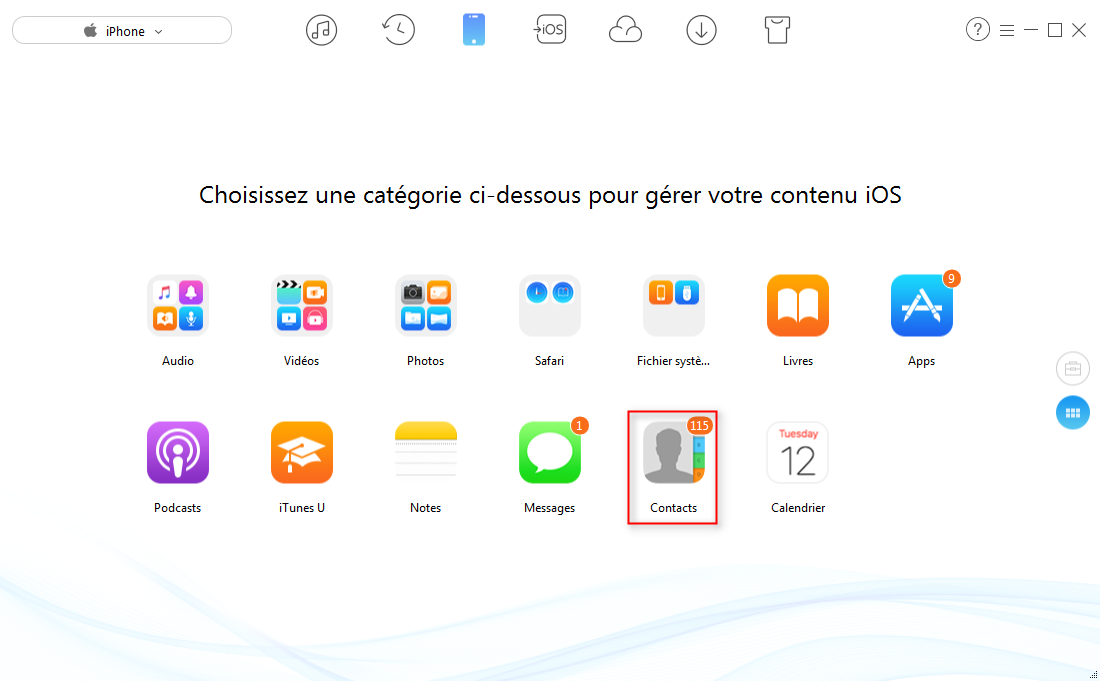
Task: Switch to the toolbox briefcase view
Action: 1073,369
